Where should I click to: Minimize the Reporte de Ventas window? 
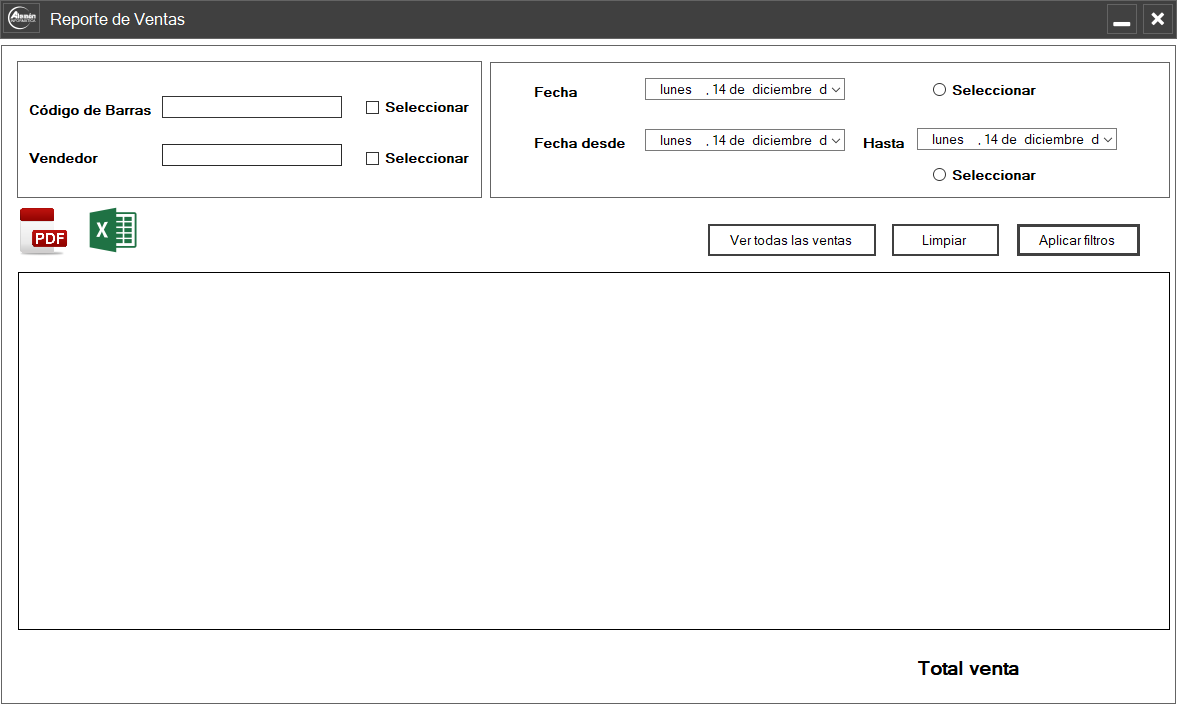[x=1122, y=19]
